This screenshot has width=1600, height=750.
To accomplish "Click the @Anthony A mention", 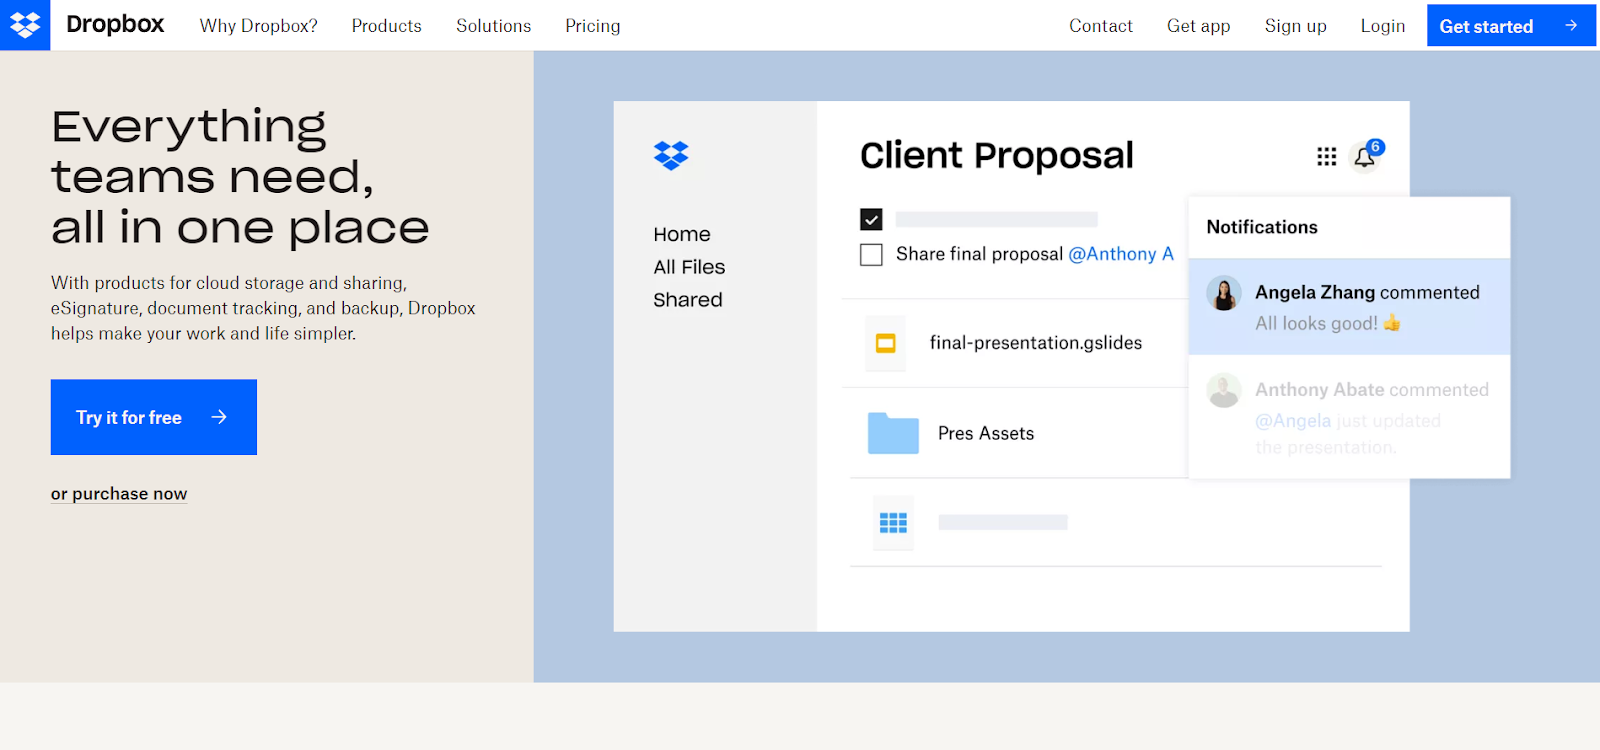I will [1121, 254].
